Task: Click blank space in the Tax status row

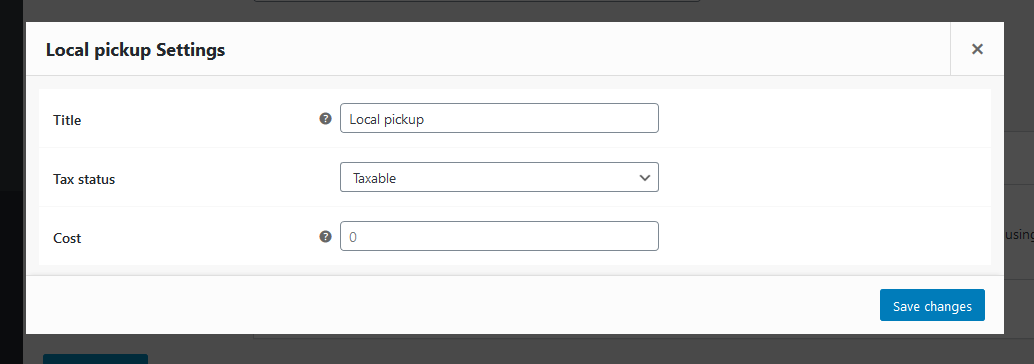Action: (824, 177)
